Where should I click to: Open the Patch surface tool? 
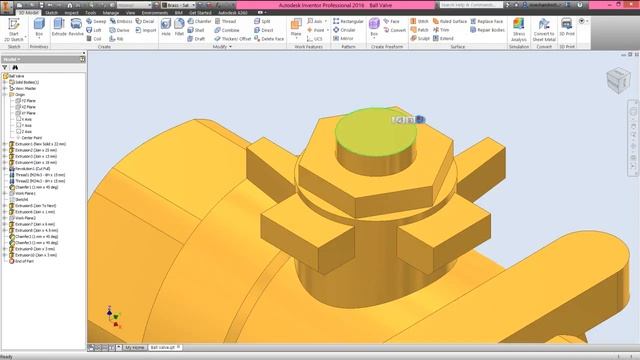(419, 30)
